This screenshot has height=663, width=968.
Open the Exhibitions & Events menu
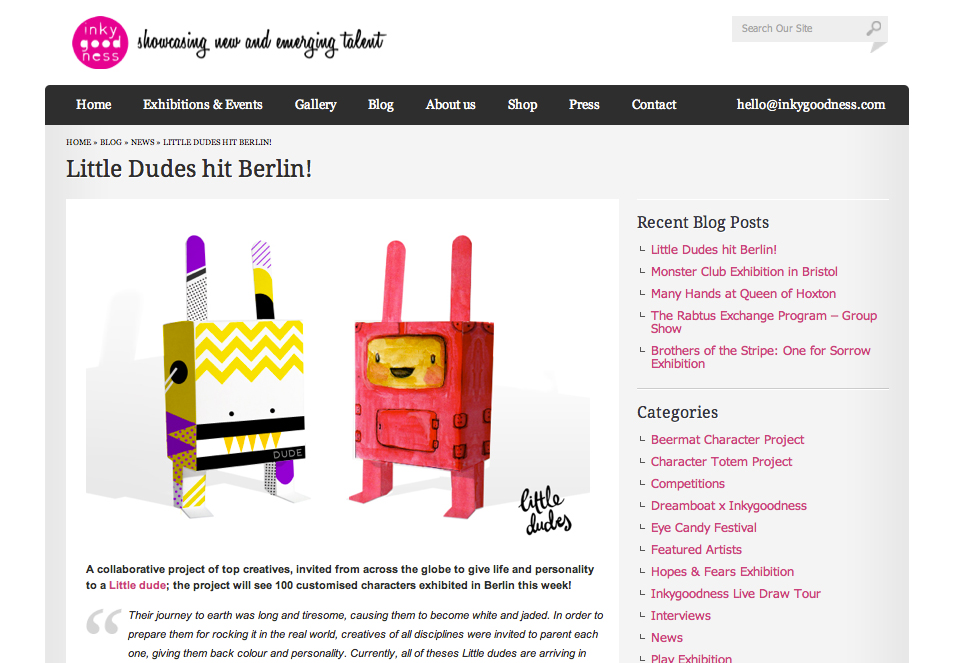(202, 105)
